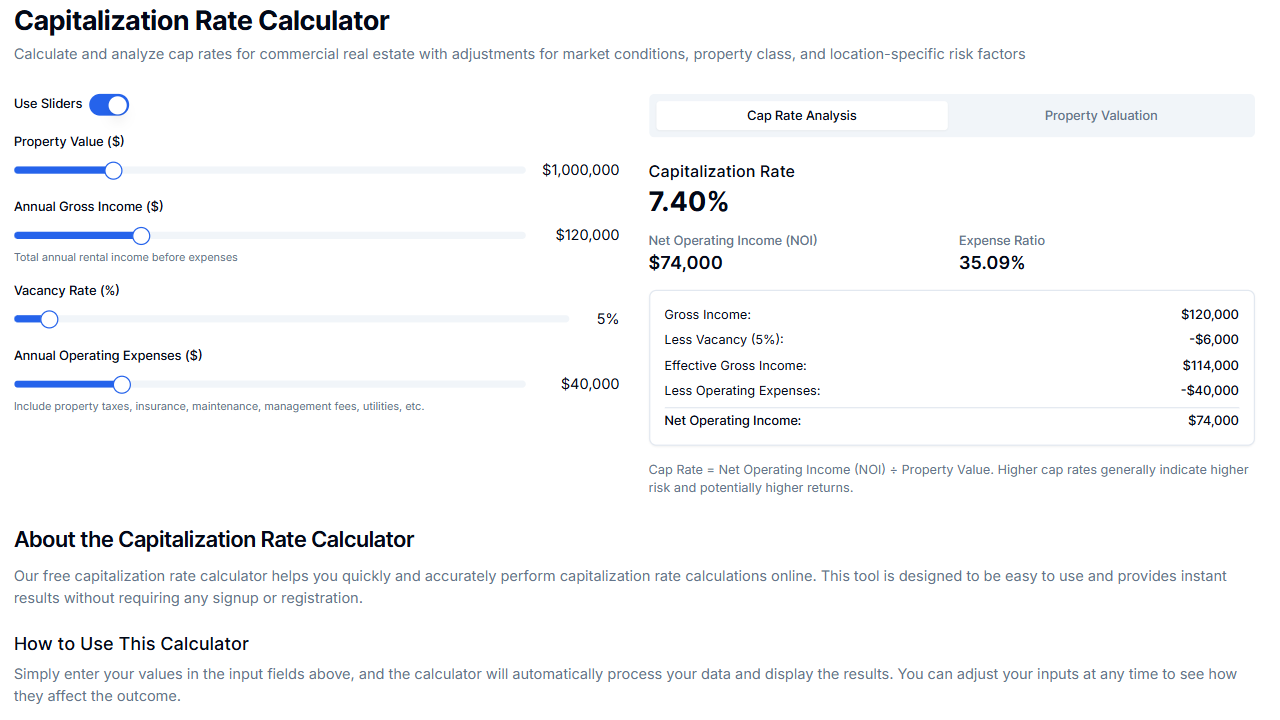
Task: Click the $1,000,000 Property Value display
Action: point(580,170)
